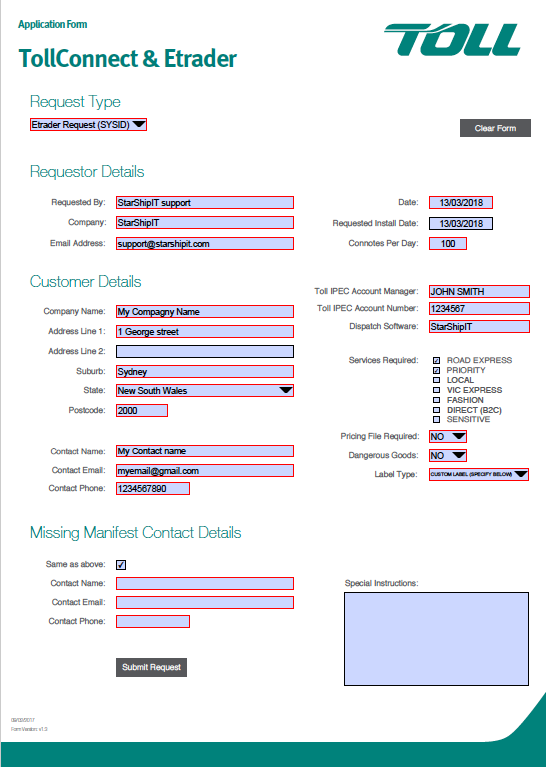Click the requestor Company field with StarShipIT
Viewport: 546px width, 767px height.
click(205, 223)
